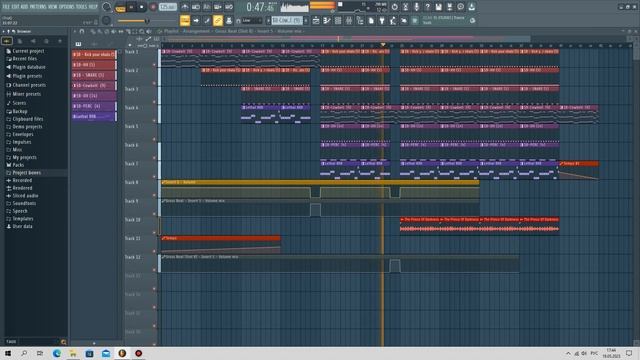Open the ADD menu
Image resolution: width=640 pixels, height=360 pixels.
pos(24,7)
